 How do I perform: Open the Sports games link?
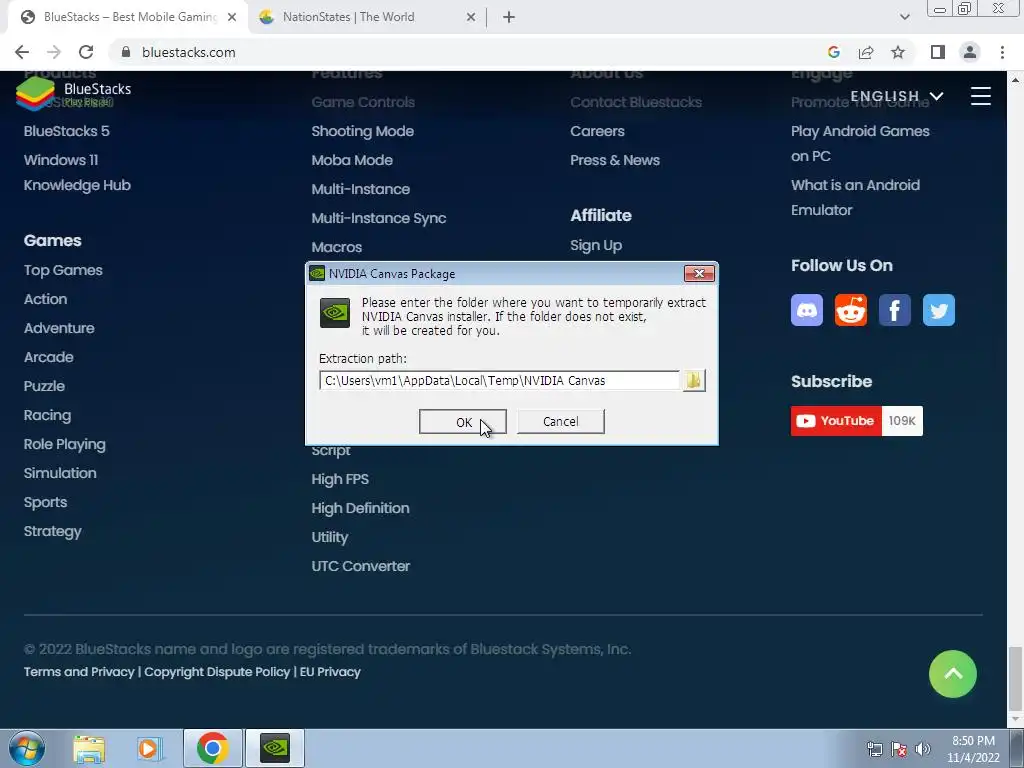point(45,502)
